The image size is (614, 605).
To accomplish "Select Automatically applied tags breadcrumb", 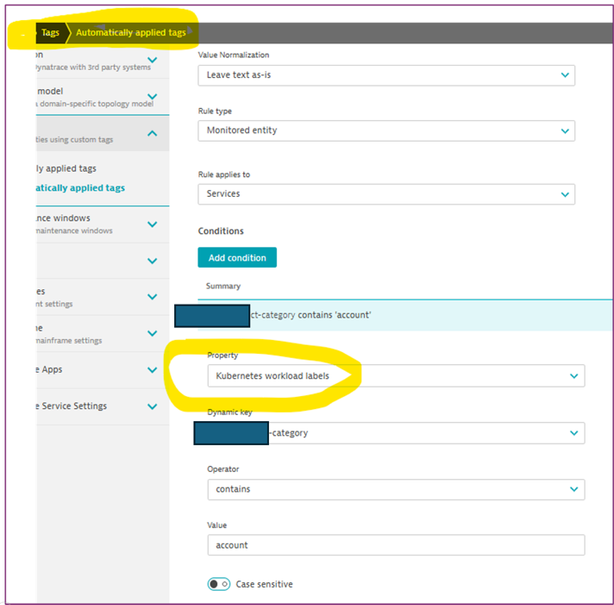I will 131,33.
